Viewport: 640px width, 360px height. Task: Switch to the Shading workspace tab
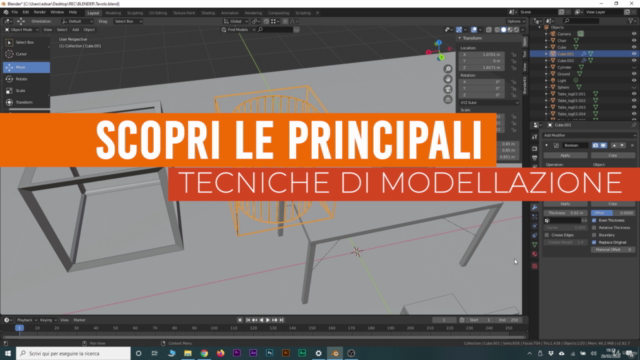click(208, 13)
